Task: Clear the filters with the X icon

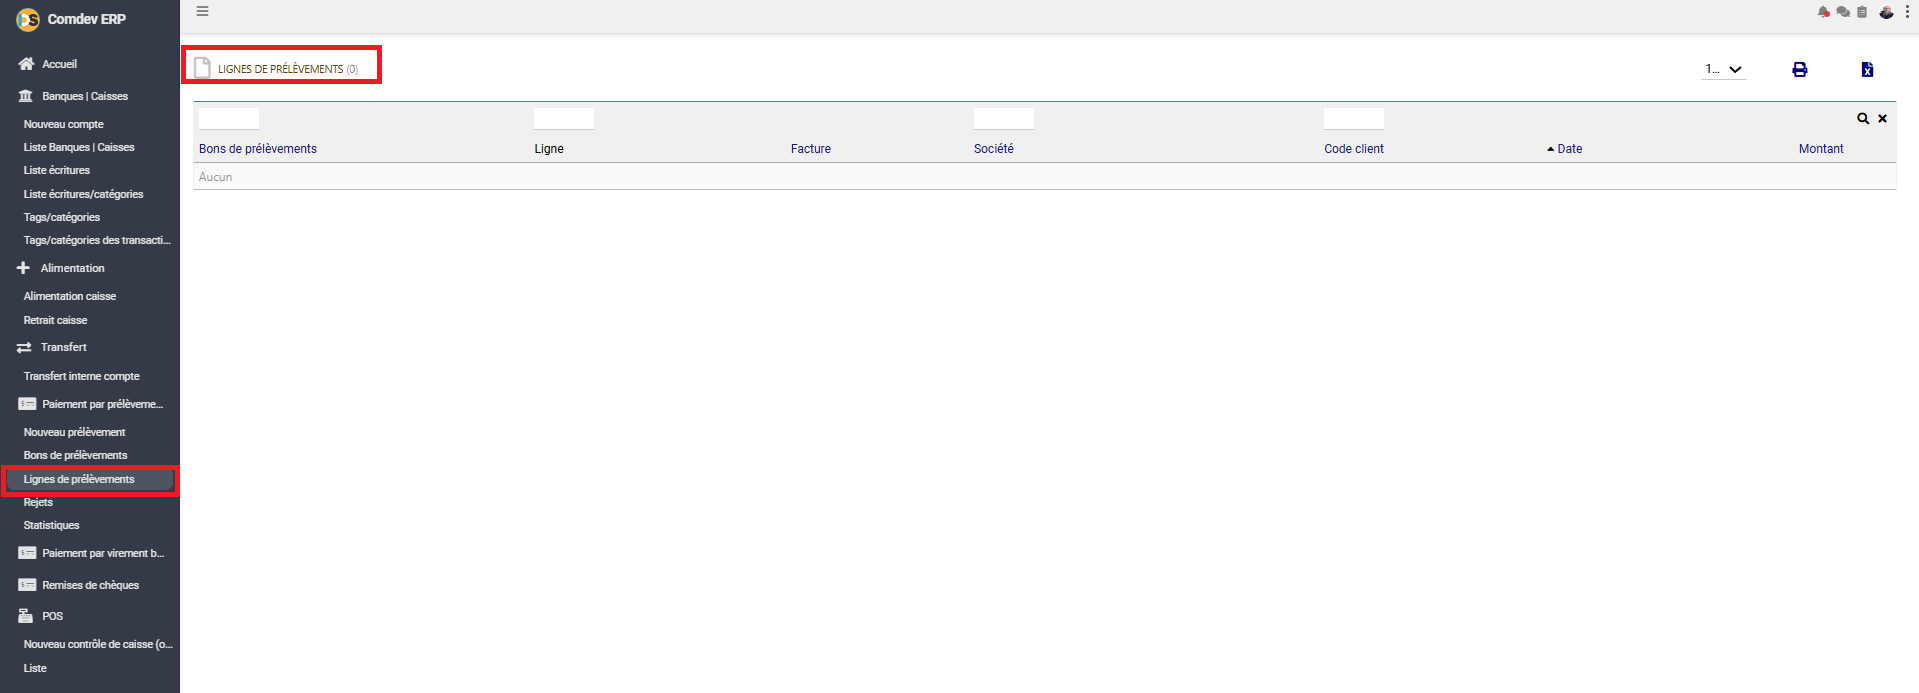Action: coord(1882,118)
